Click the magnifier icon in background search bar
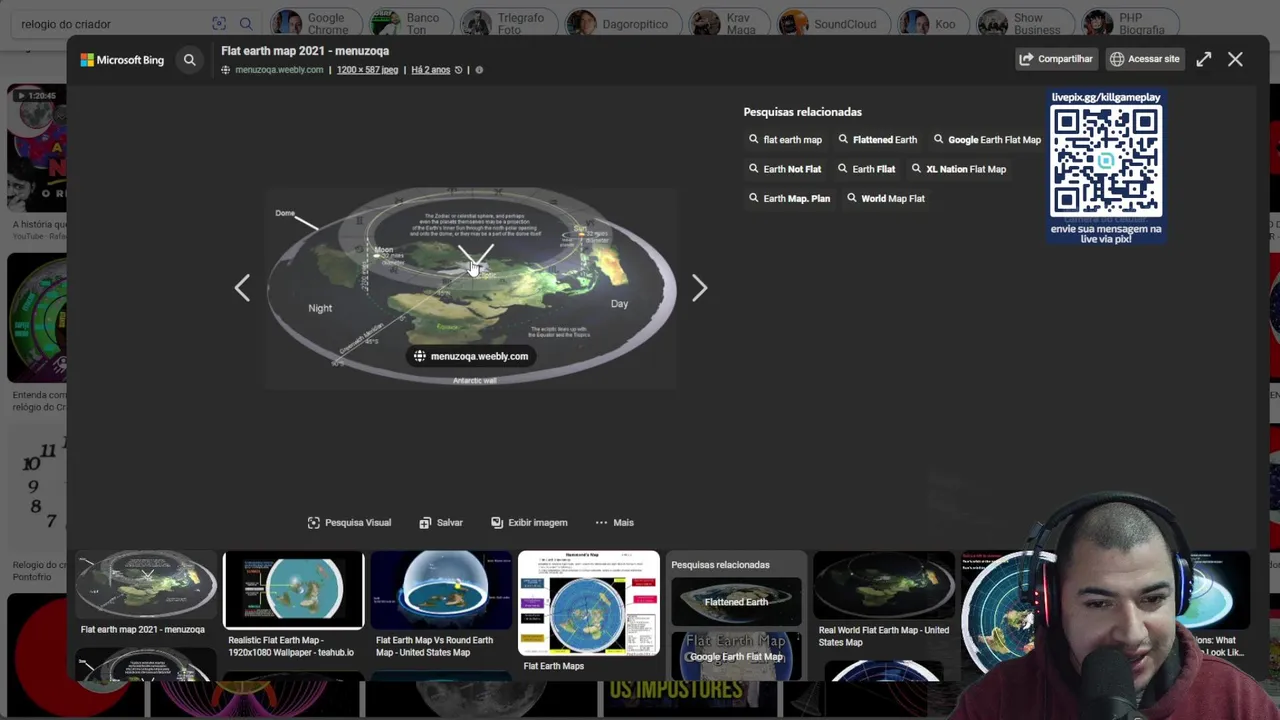This screenshot has height=720, width=1280. 246,23
